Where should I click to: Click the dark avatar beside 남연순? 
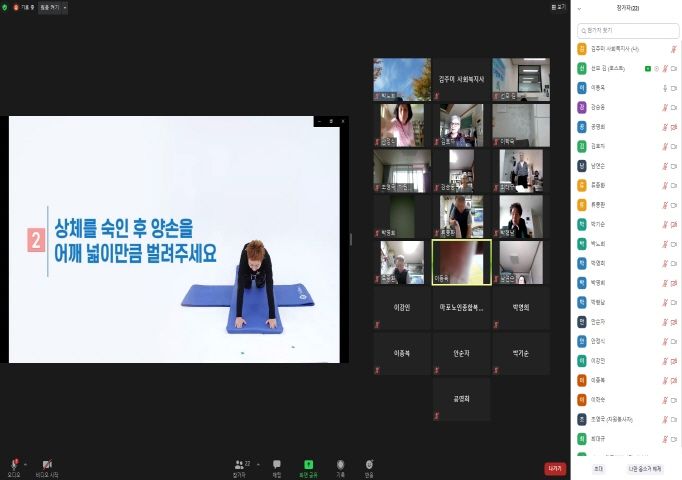582,166
